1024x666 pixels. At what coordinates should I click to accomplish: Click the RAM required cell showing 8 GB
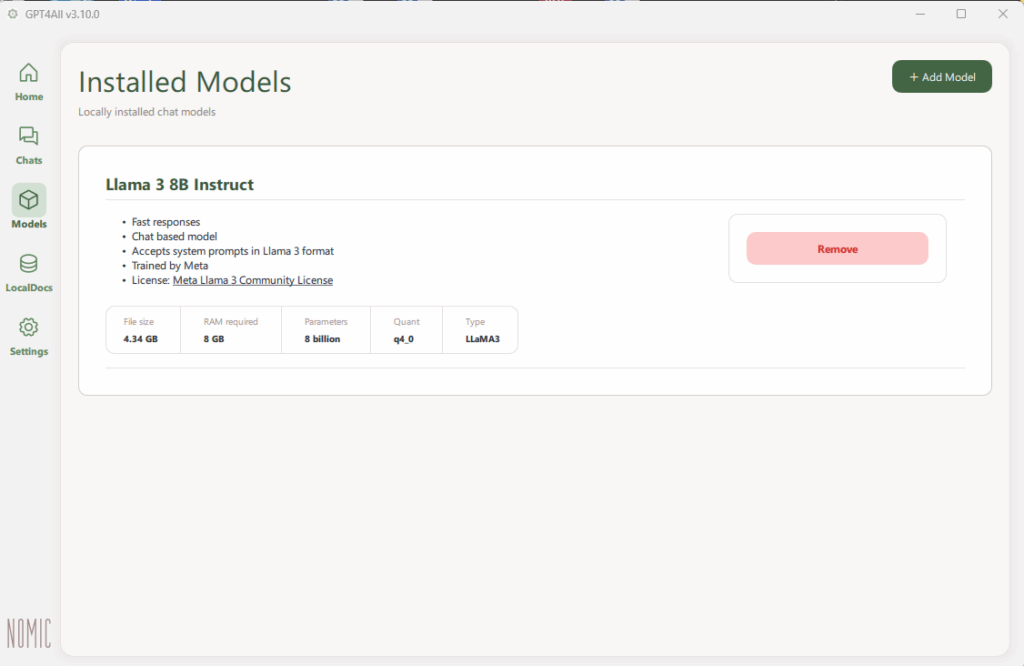[x=230, y=338]
